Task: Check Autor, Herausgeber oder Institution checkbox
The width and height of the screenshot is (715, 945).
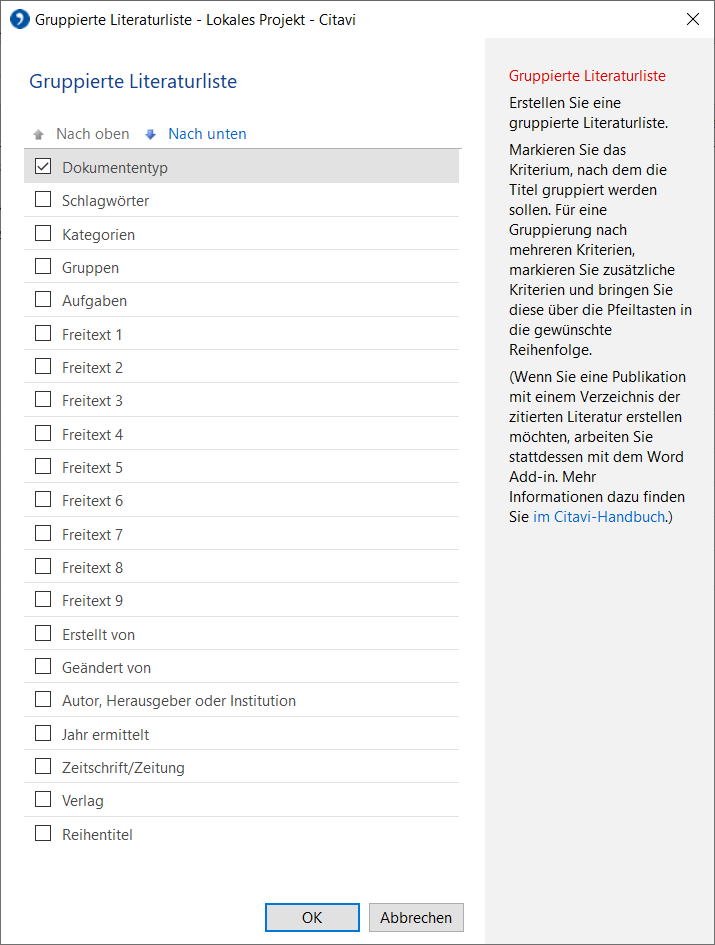Action: tap(43, 700)
